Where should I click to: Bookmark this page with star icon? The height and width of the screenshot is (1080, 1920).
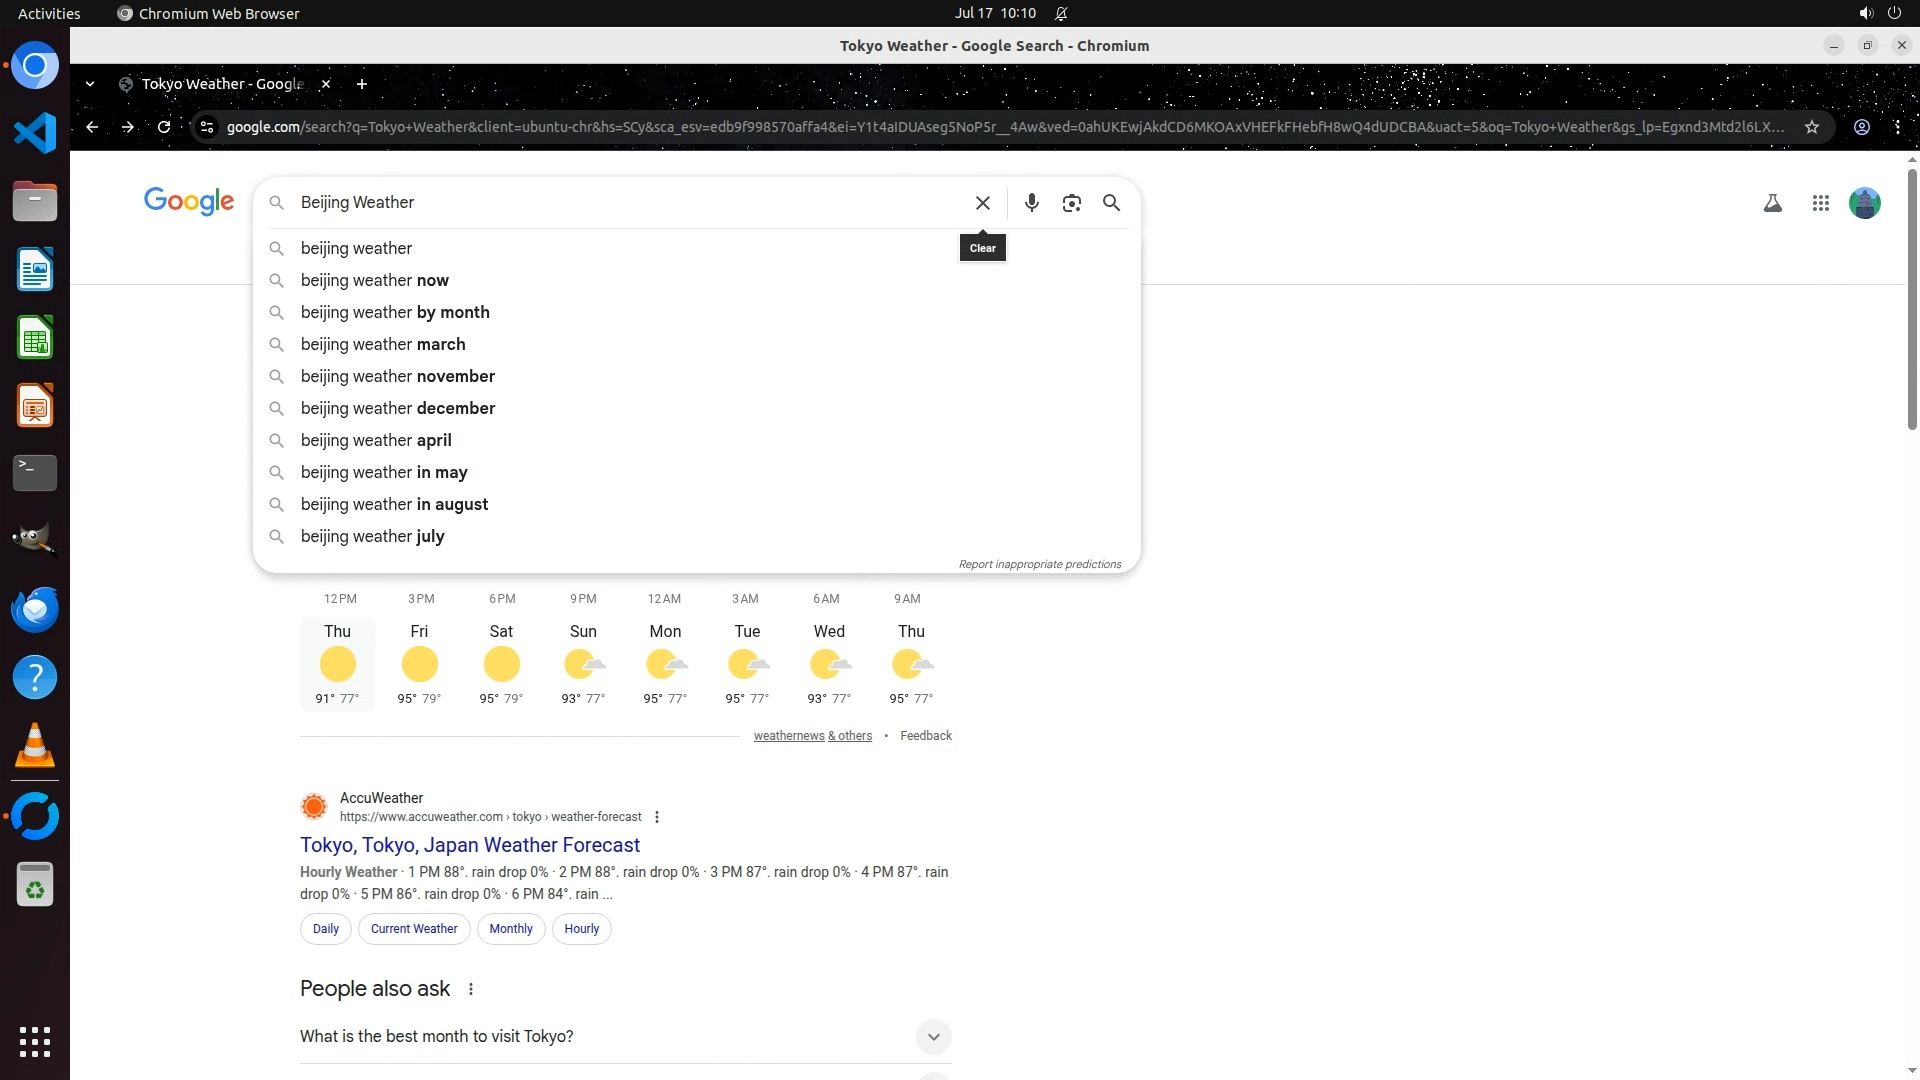click(x=1811, y=127)
